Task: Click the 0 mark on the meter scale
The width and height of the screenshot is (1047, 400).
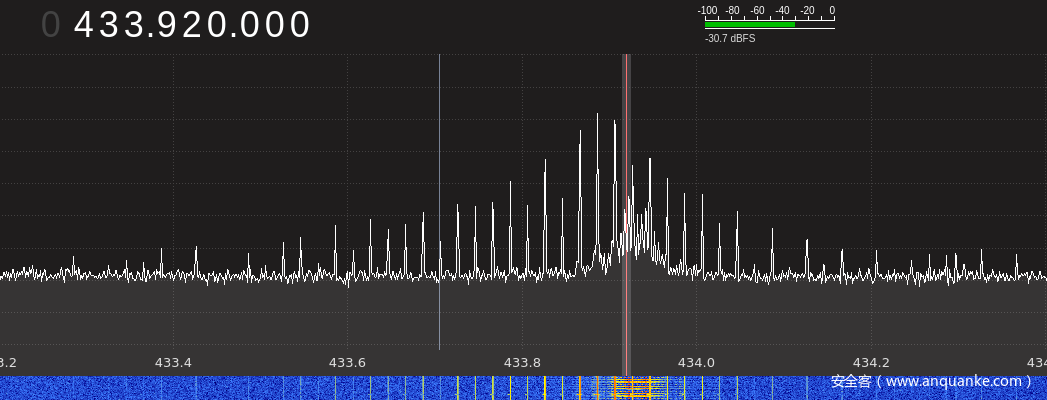Action: 832,11
